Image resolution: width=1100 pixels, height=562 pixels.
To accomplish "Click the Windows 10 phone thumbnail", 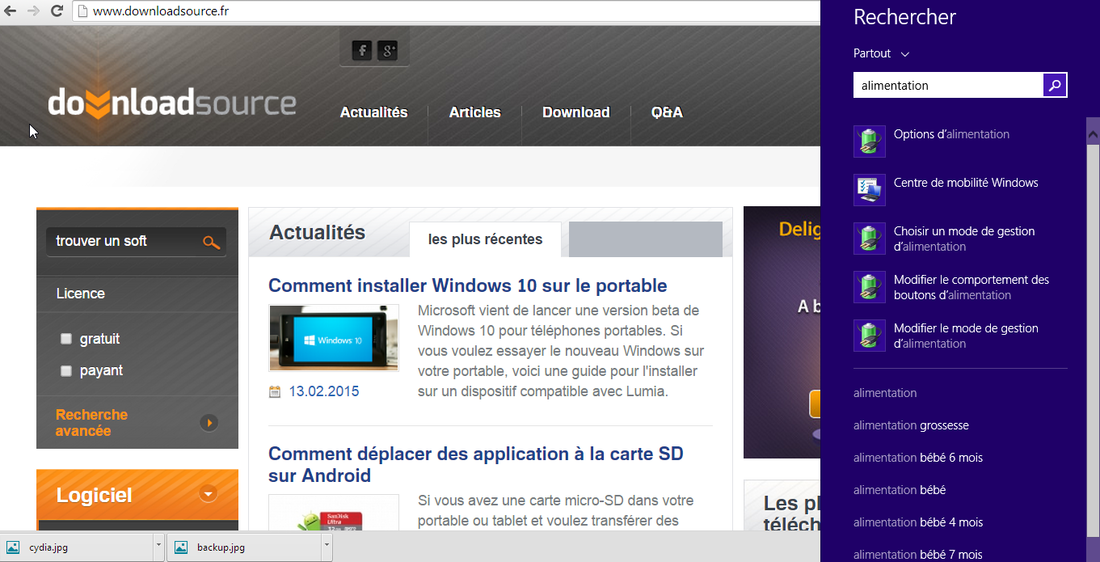I will coord(333,337).
